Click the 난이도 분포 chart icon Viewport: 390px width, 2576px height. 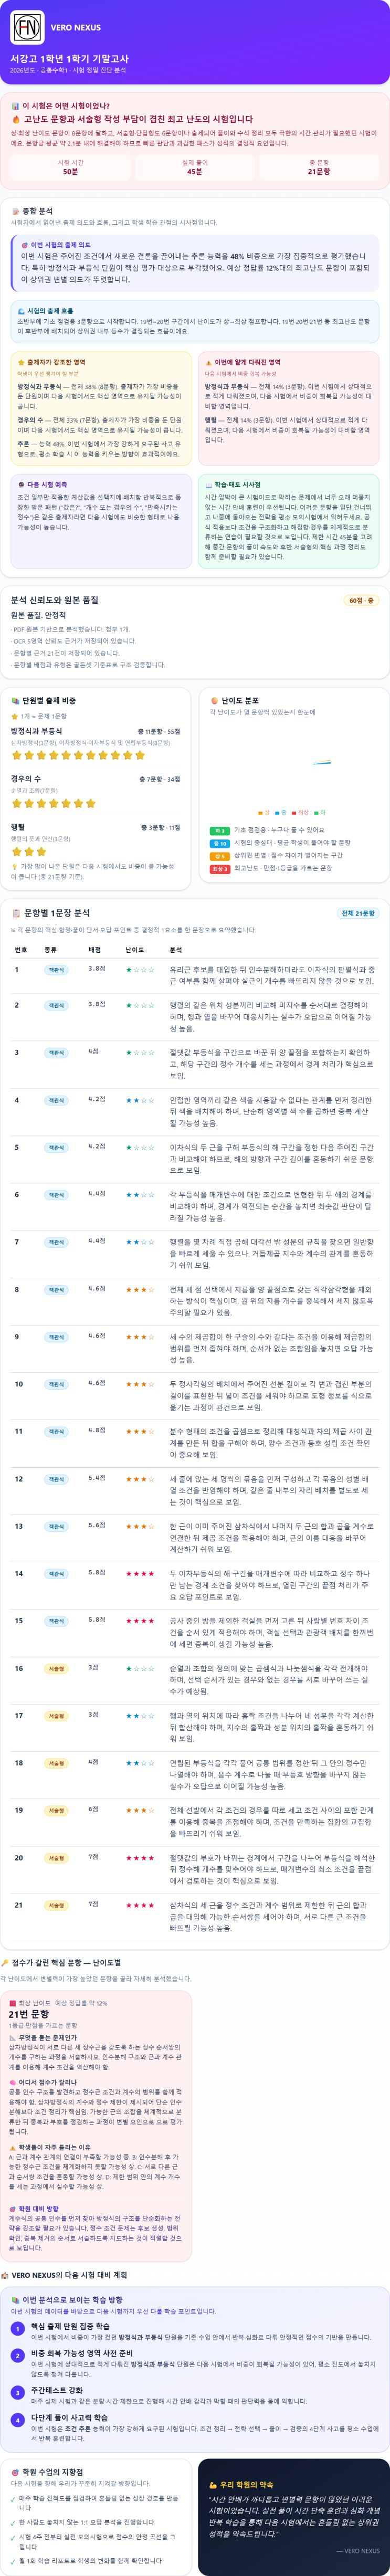coord(215,701)
